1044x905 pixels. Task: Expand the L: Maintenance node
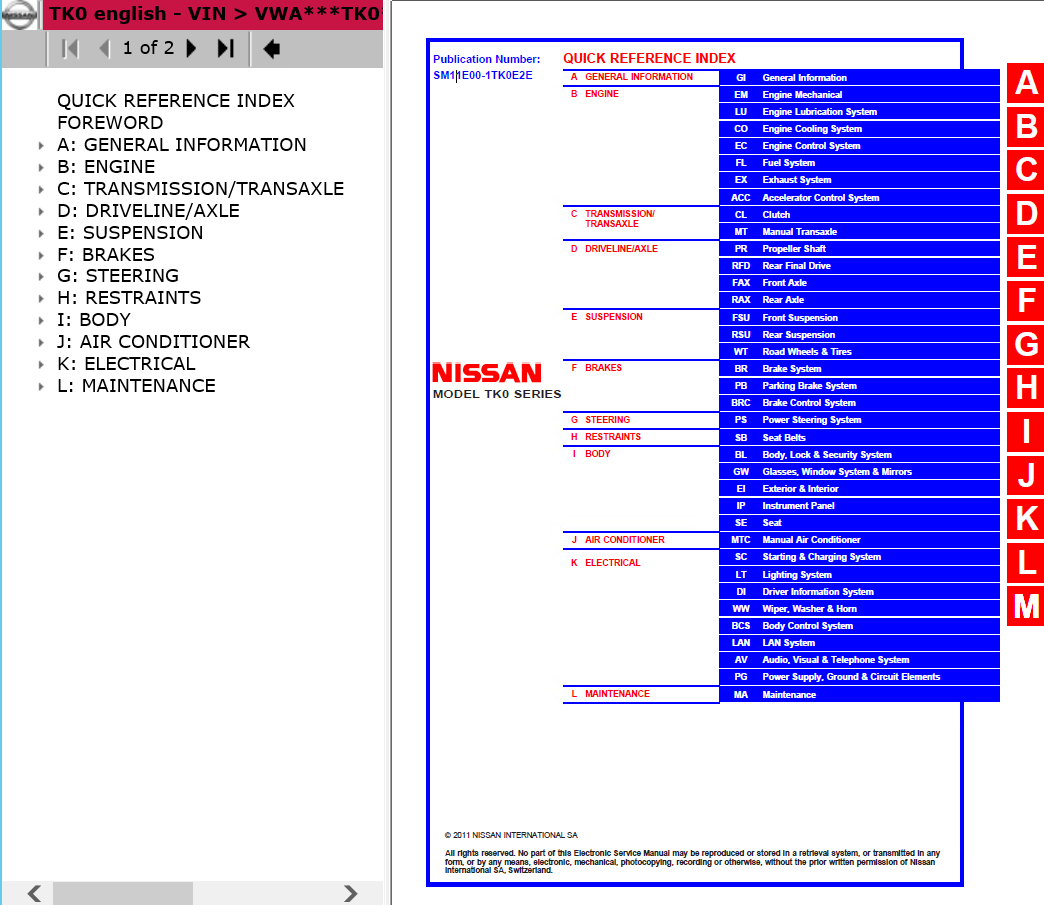[x=41, y=386]
